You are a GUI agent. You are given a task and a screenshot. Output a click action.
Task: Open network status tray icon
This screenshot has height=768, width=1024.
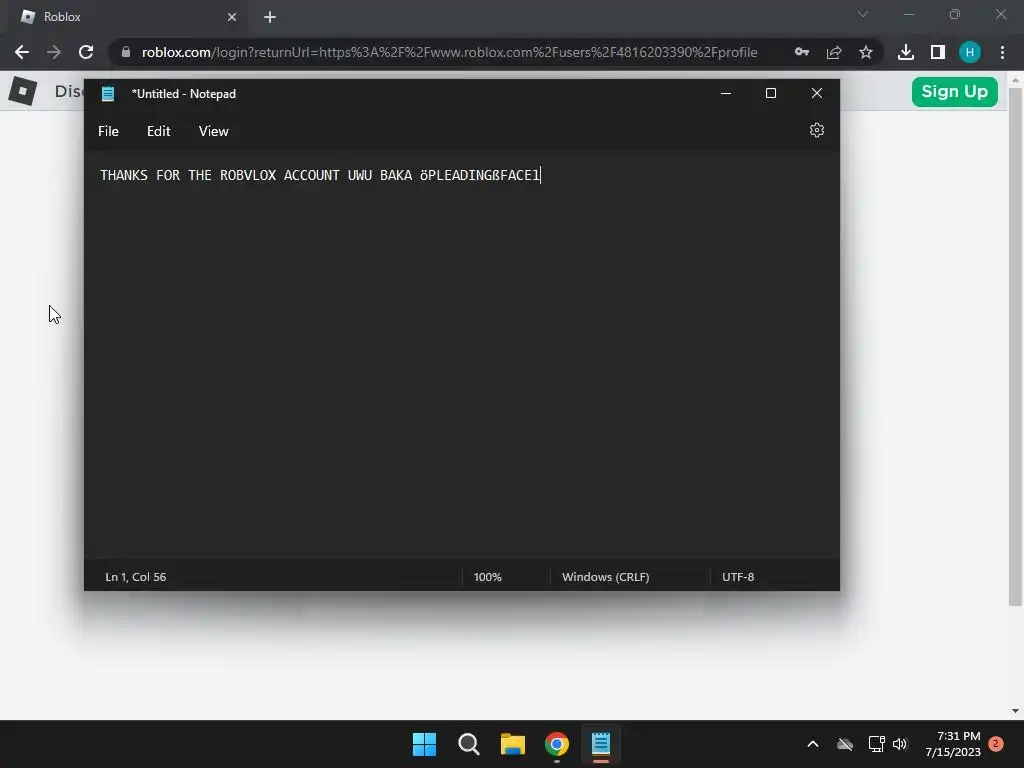coord(876,744)
